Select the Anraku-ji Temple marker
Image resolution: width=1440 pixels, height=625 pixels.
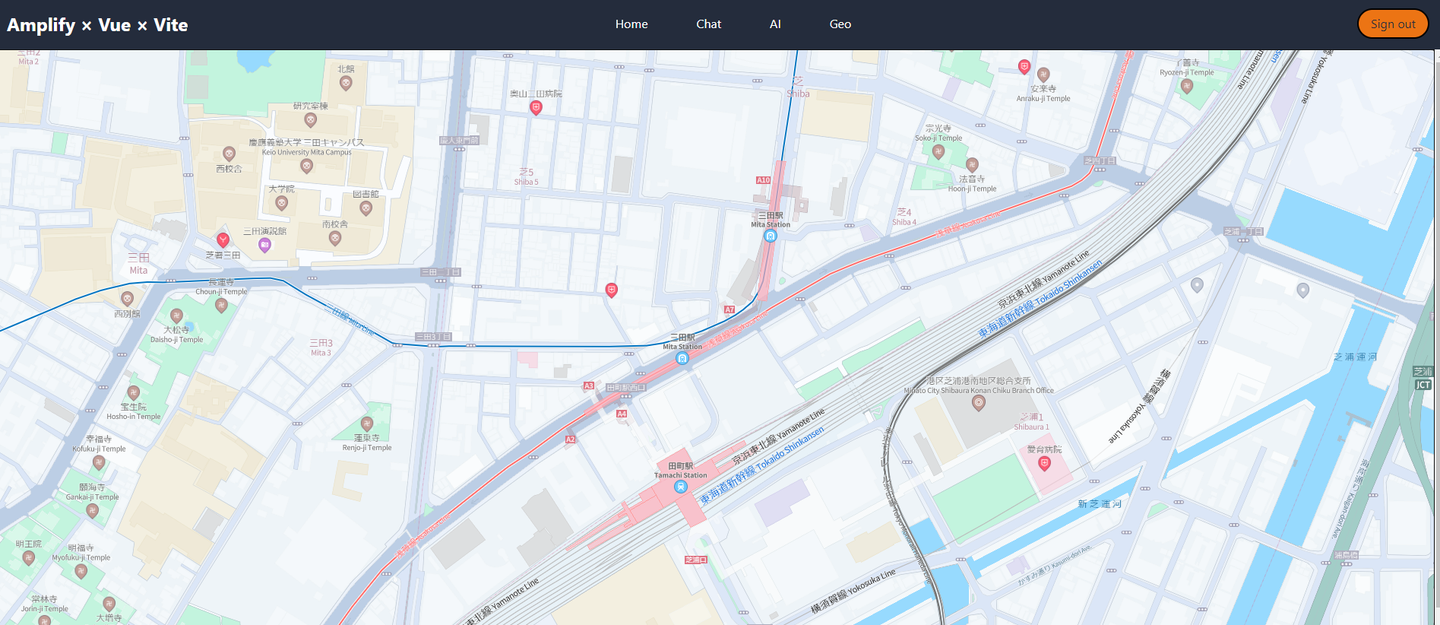click(x=1044, y=74)
